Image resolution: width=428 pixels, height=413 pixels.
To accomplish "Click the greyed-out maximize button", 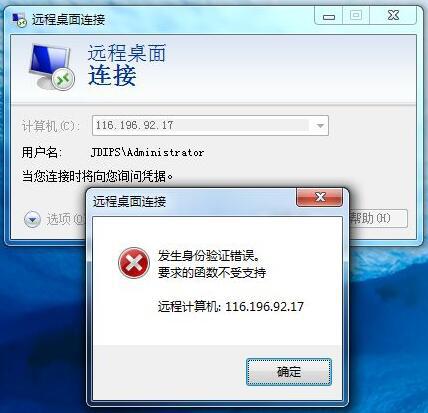I will pos(356,16).
